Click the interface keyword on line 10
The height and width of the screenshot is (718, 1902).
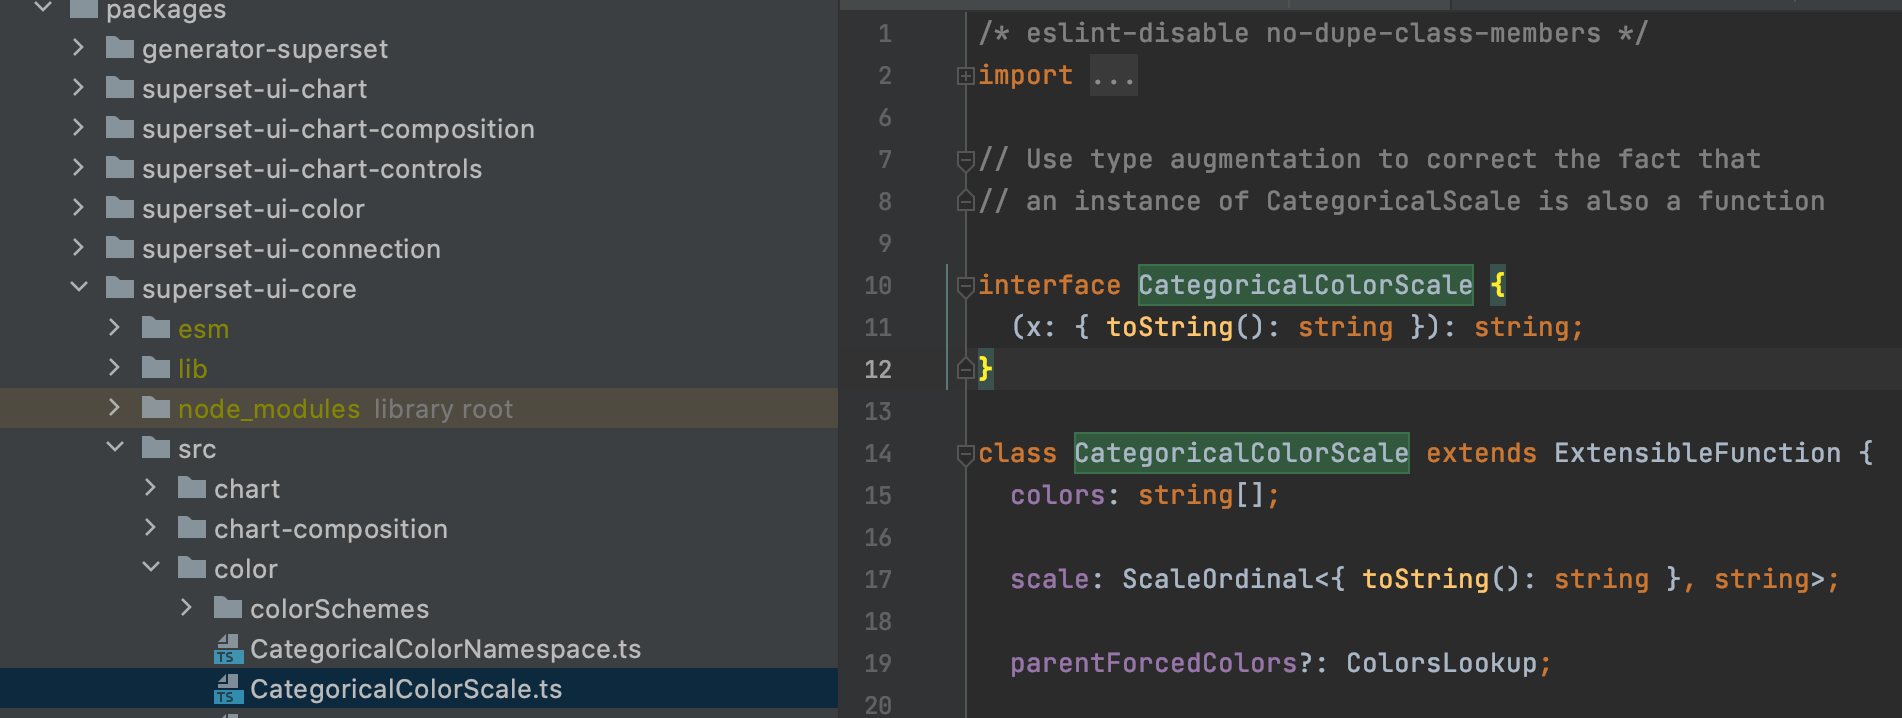(x=1049, y=285)
